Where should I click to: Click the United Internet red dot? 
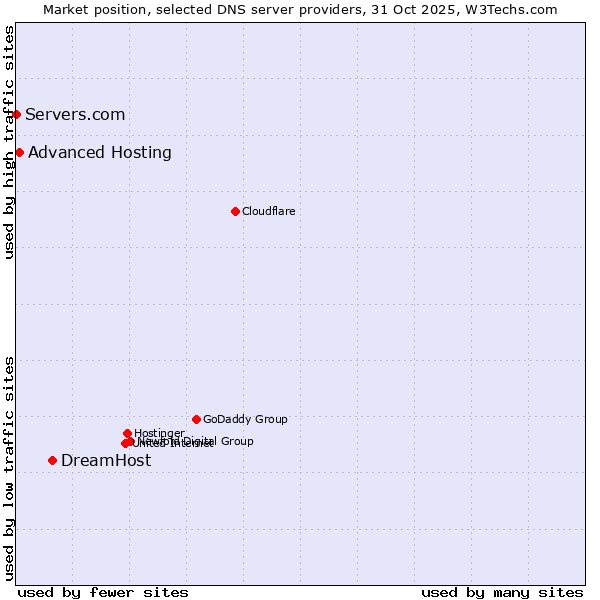124,444
